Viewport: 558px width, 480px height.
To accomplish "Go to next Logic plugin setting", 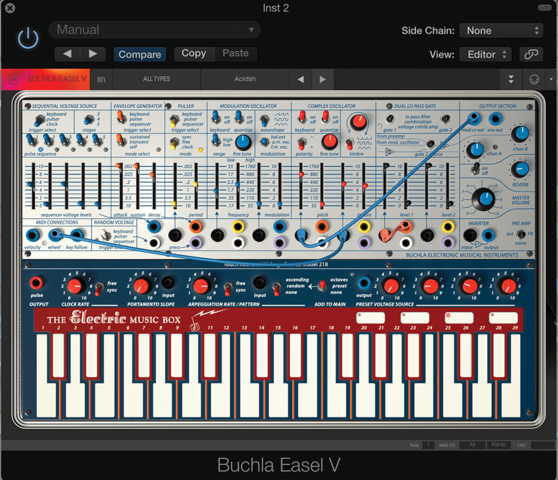I will (x=93, y=54).
